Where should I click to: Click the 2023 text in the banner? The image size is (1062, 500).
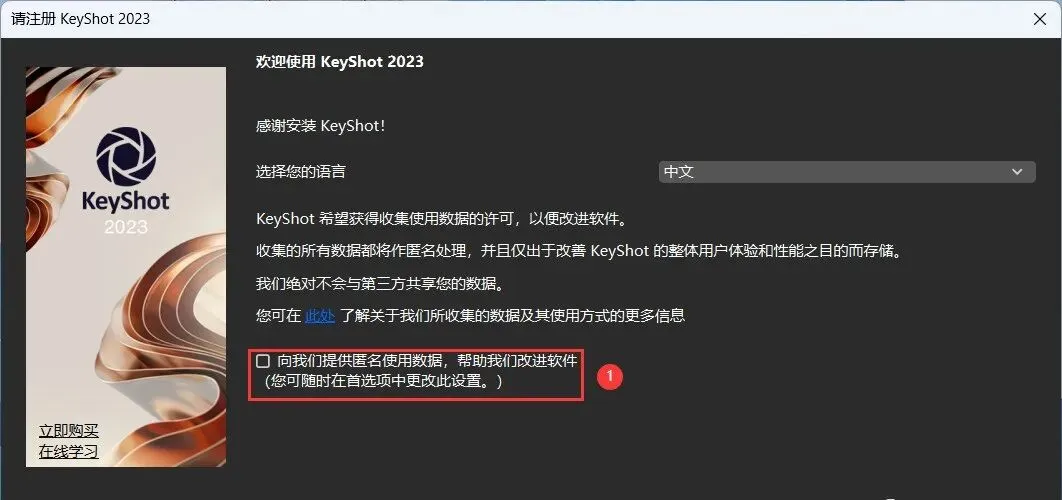[126, 227]
